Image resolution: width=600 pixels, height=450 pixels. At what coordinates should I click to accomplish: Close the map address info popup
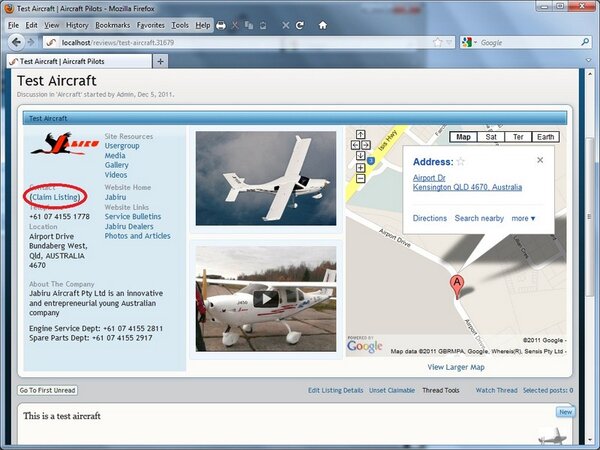point(540,160)
